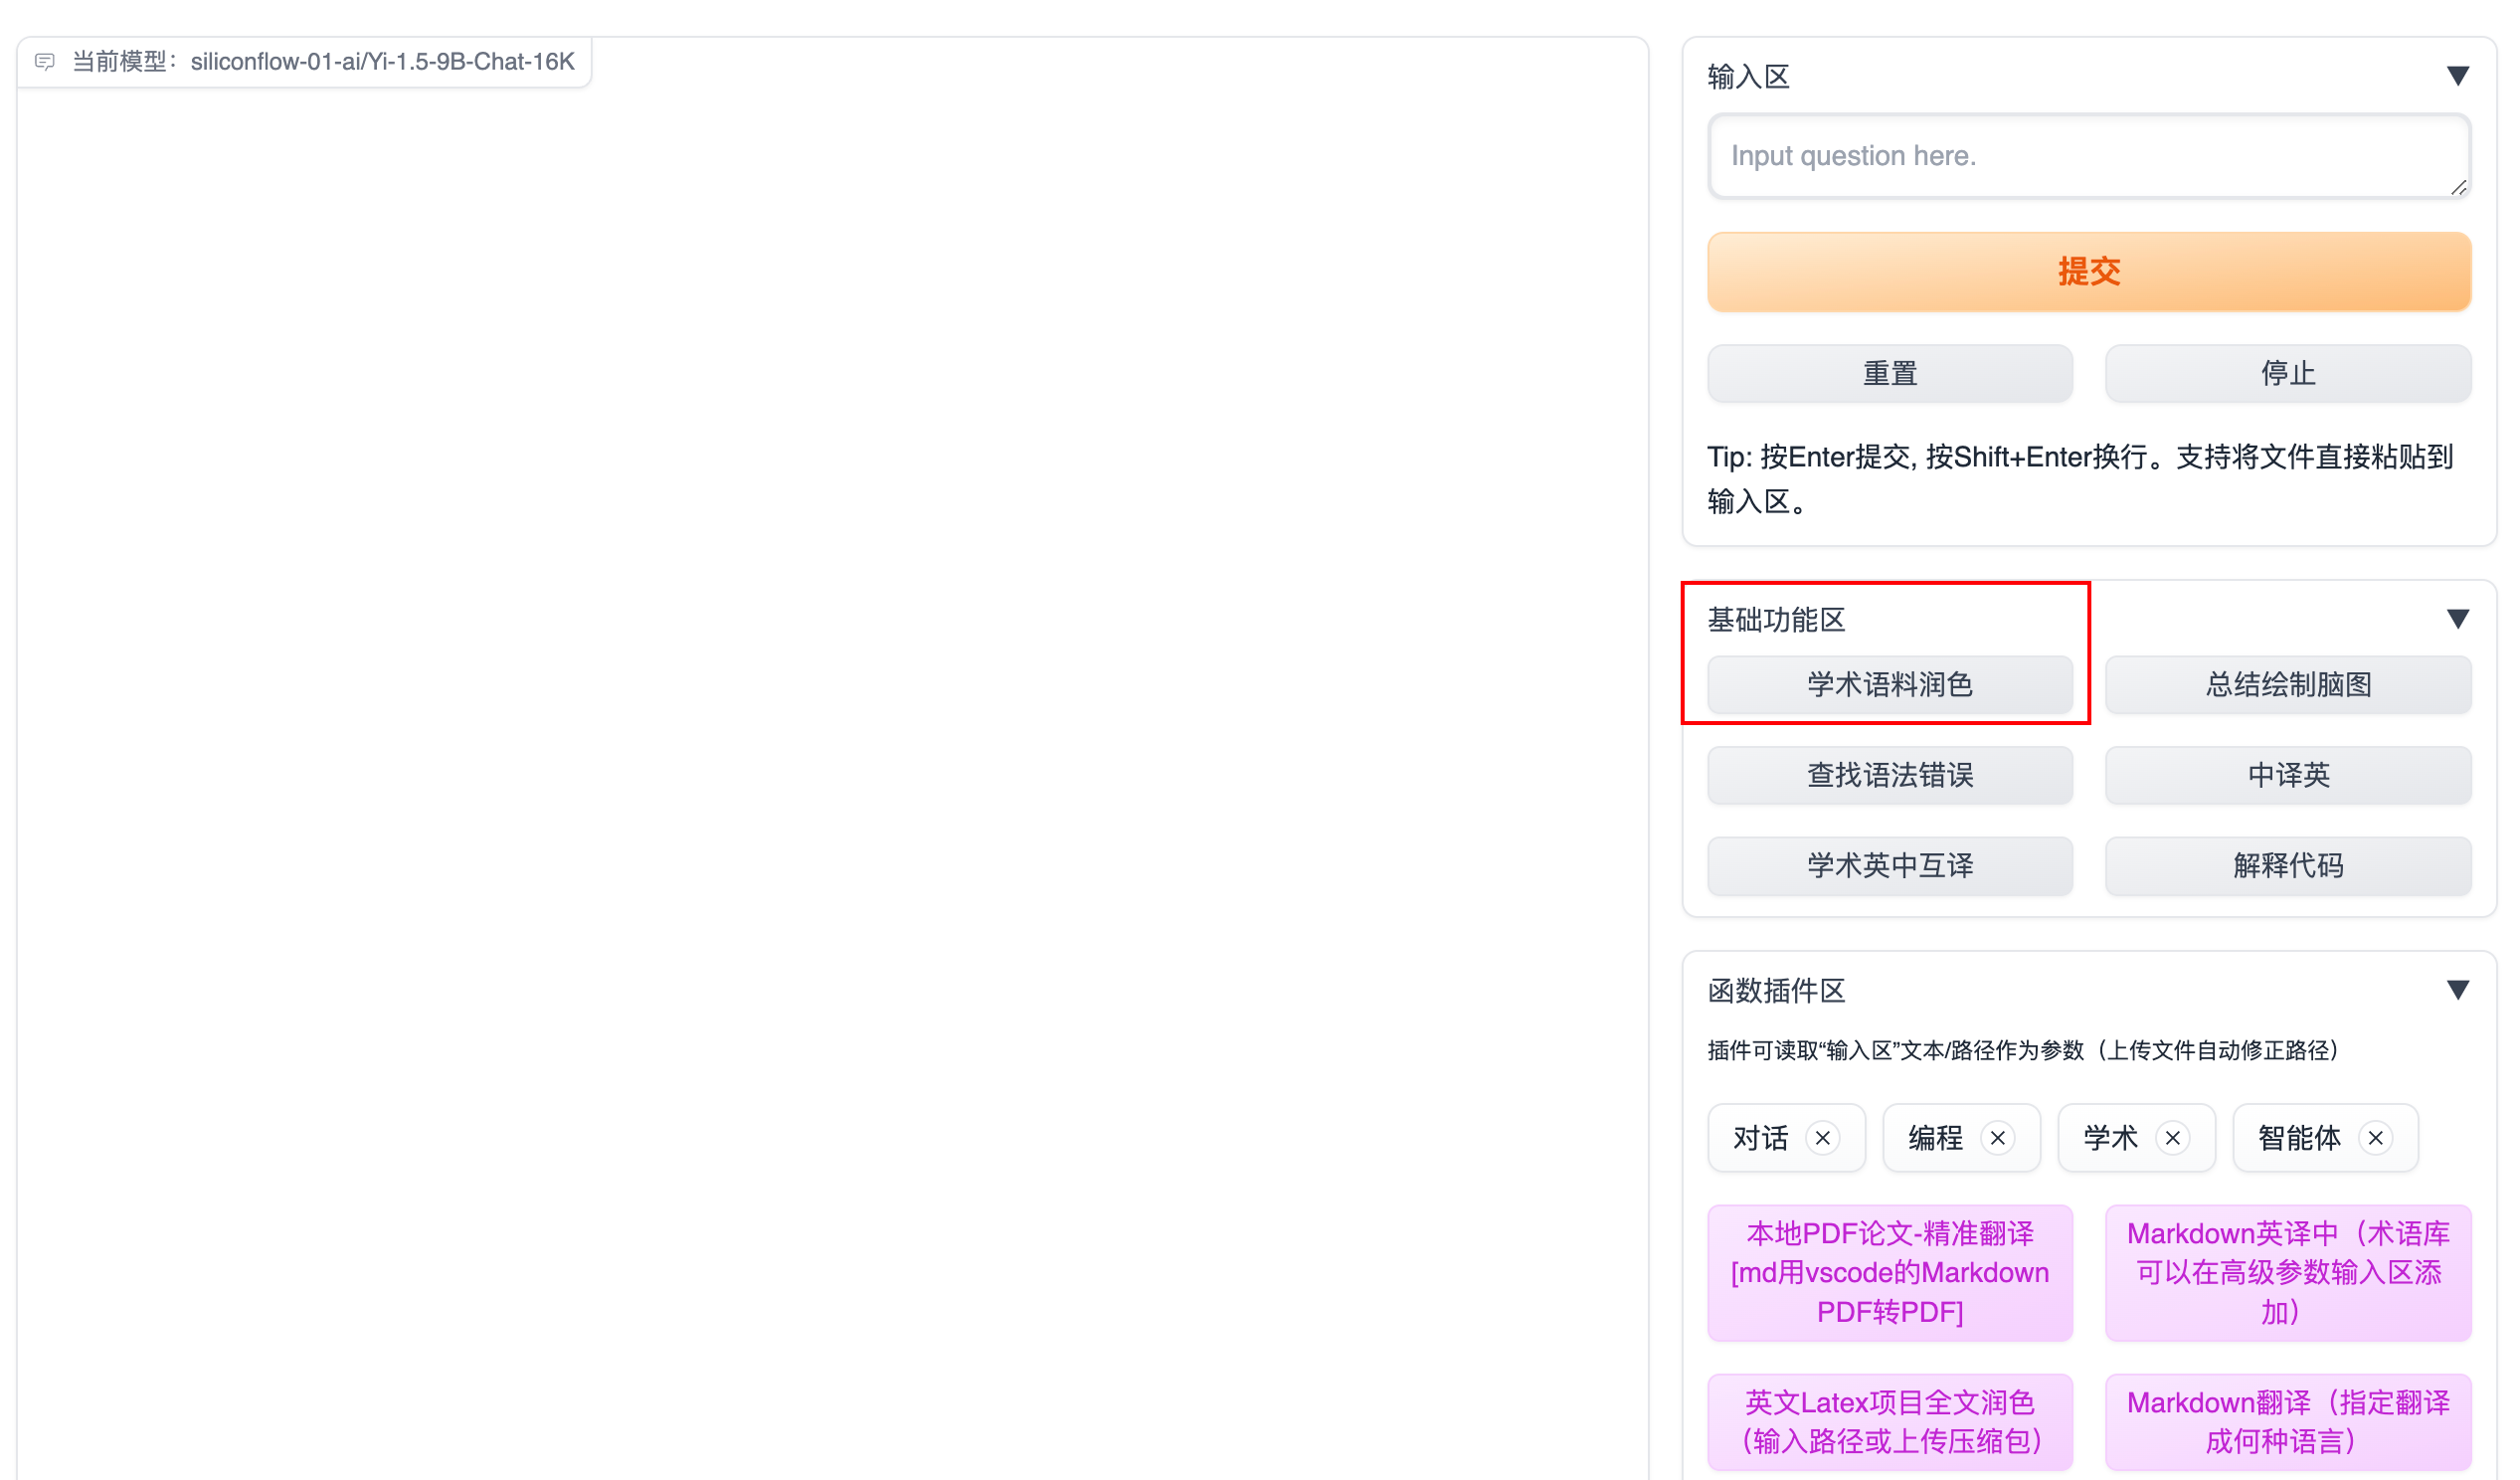
Task: Click the 停止 button
Action: tap(2287, 374)
